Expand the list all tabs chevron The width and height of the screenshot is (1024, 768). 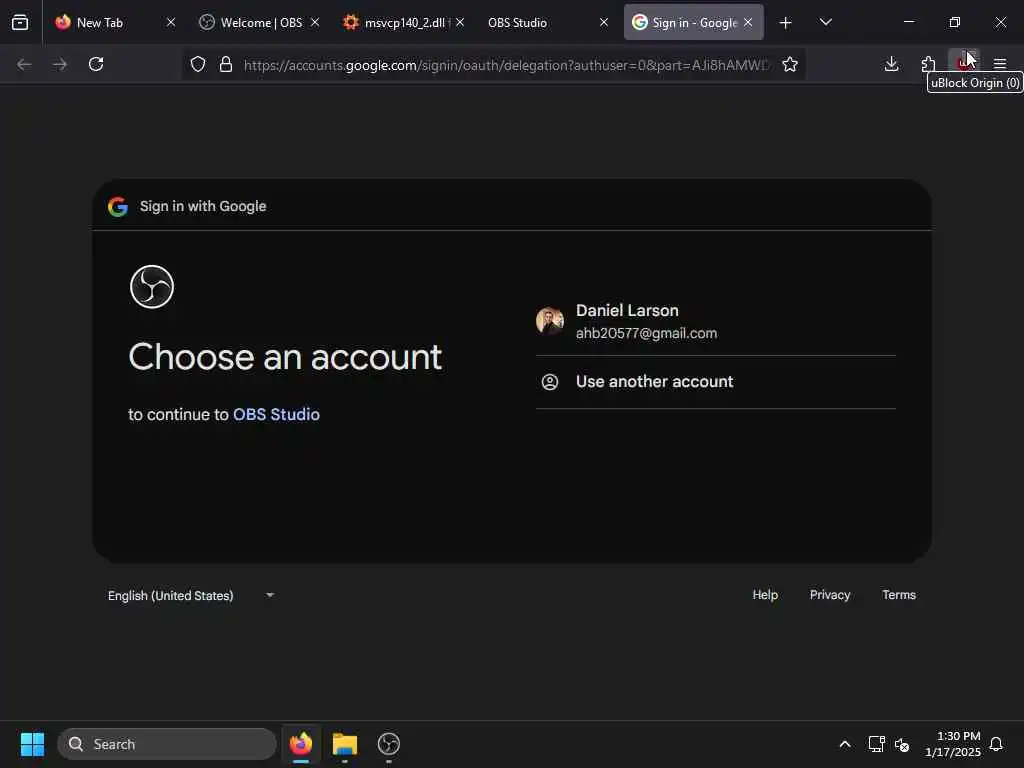tap(825, 22)
